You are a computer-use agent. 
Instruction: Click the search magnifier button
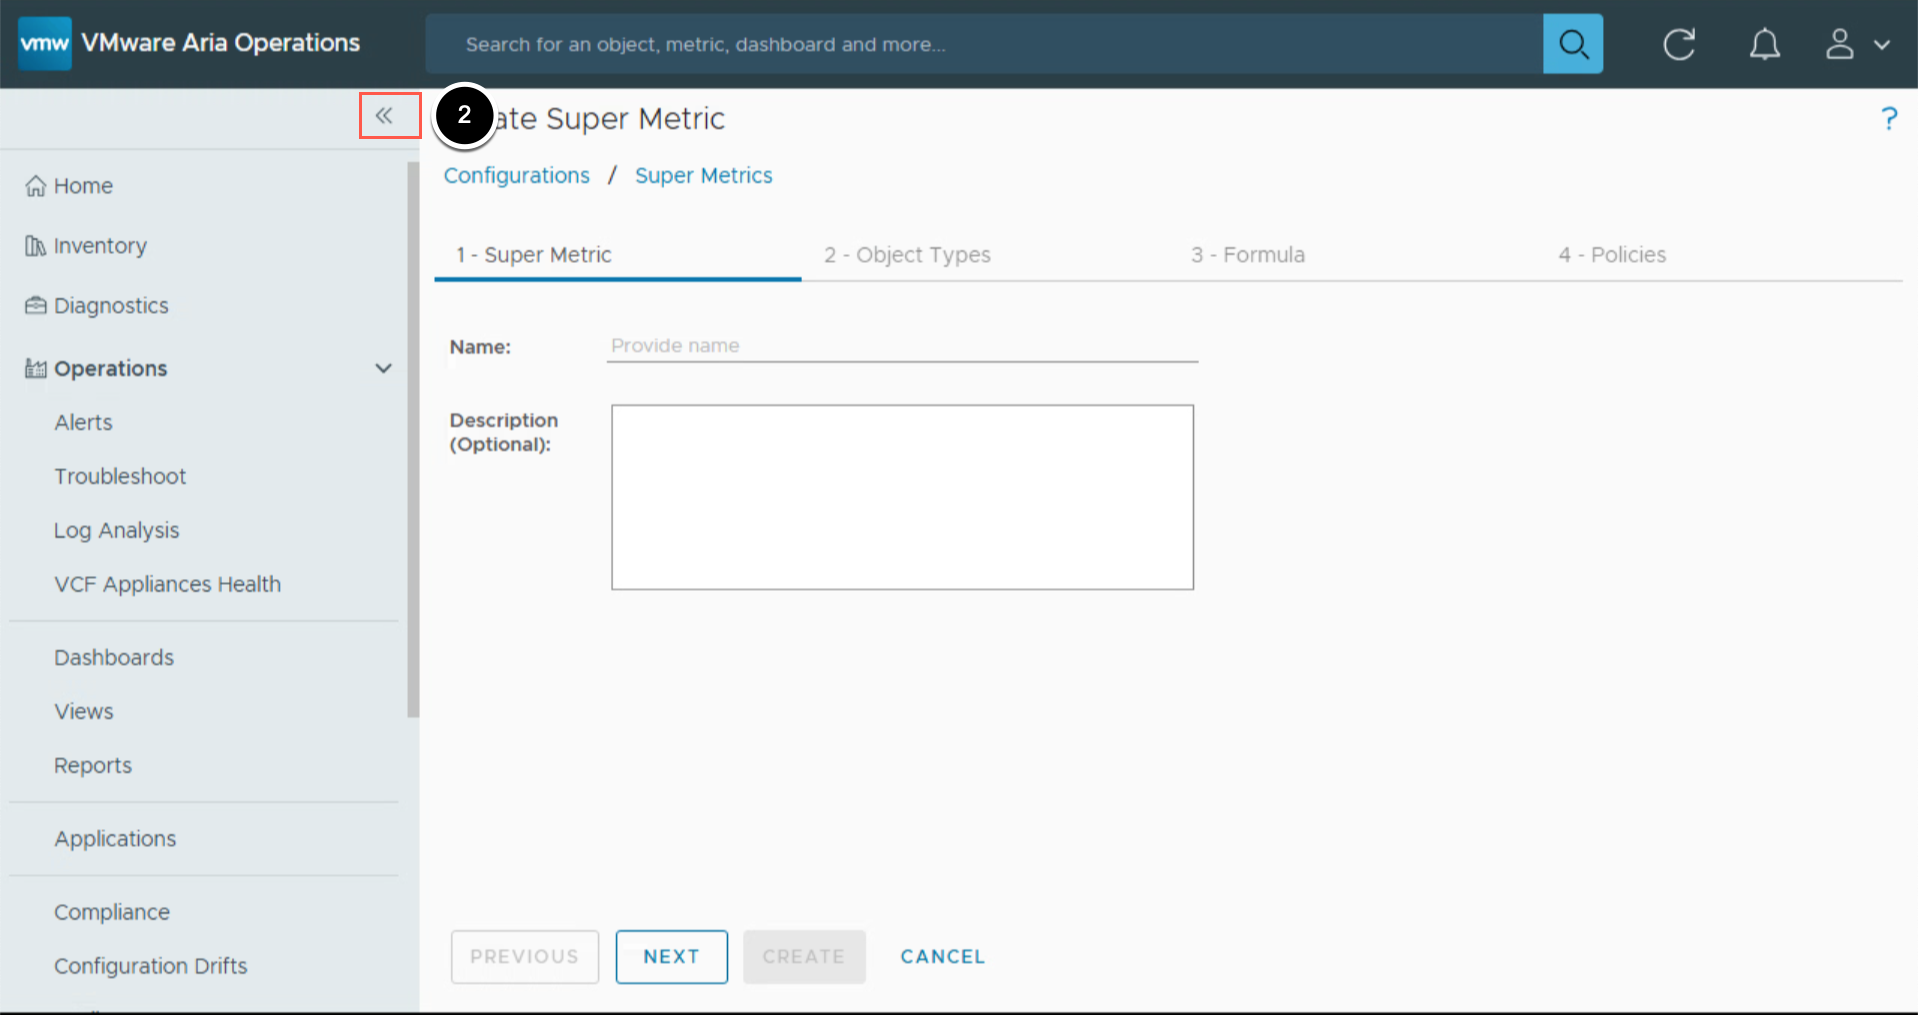click(x=1572, y=44)
